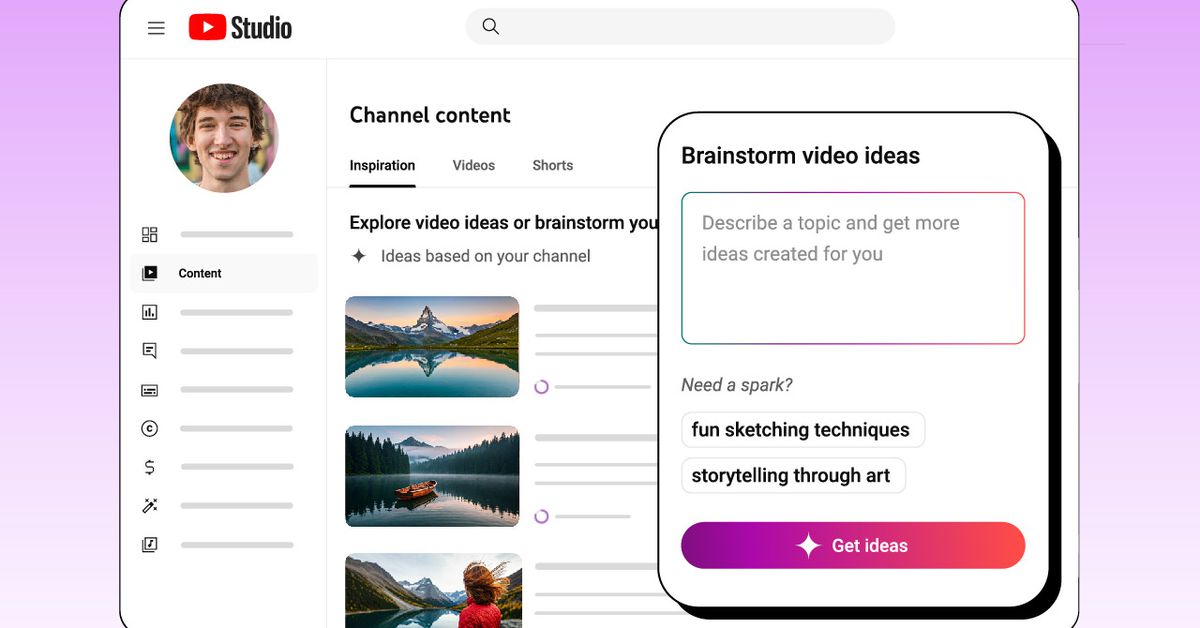Viewport: 1200px width, 628px height.
Task: Open the Copyright sidebar icon
Action: (150, 429)
